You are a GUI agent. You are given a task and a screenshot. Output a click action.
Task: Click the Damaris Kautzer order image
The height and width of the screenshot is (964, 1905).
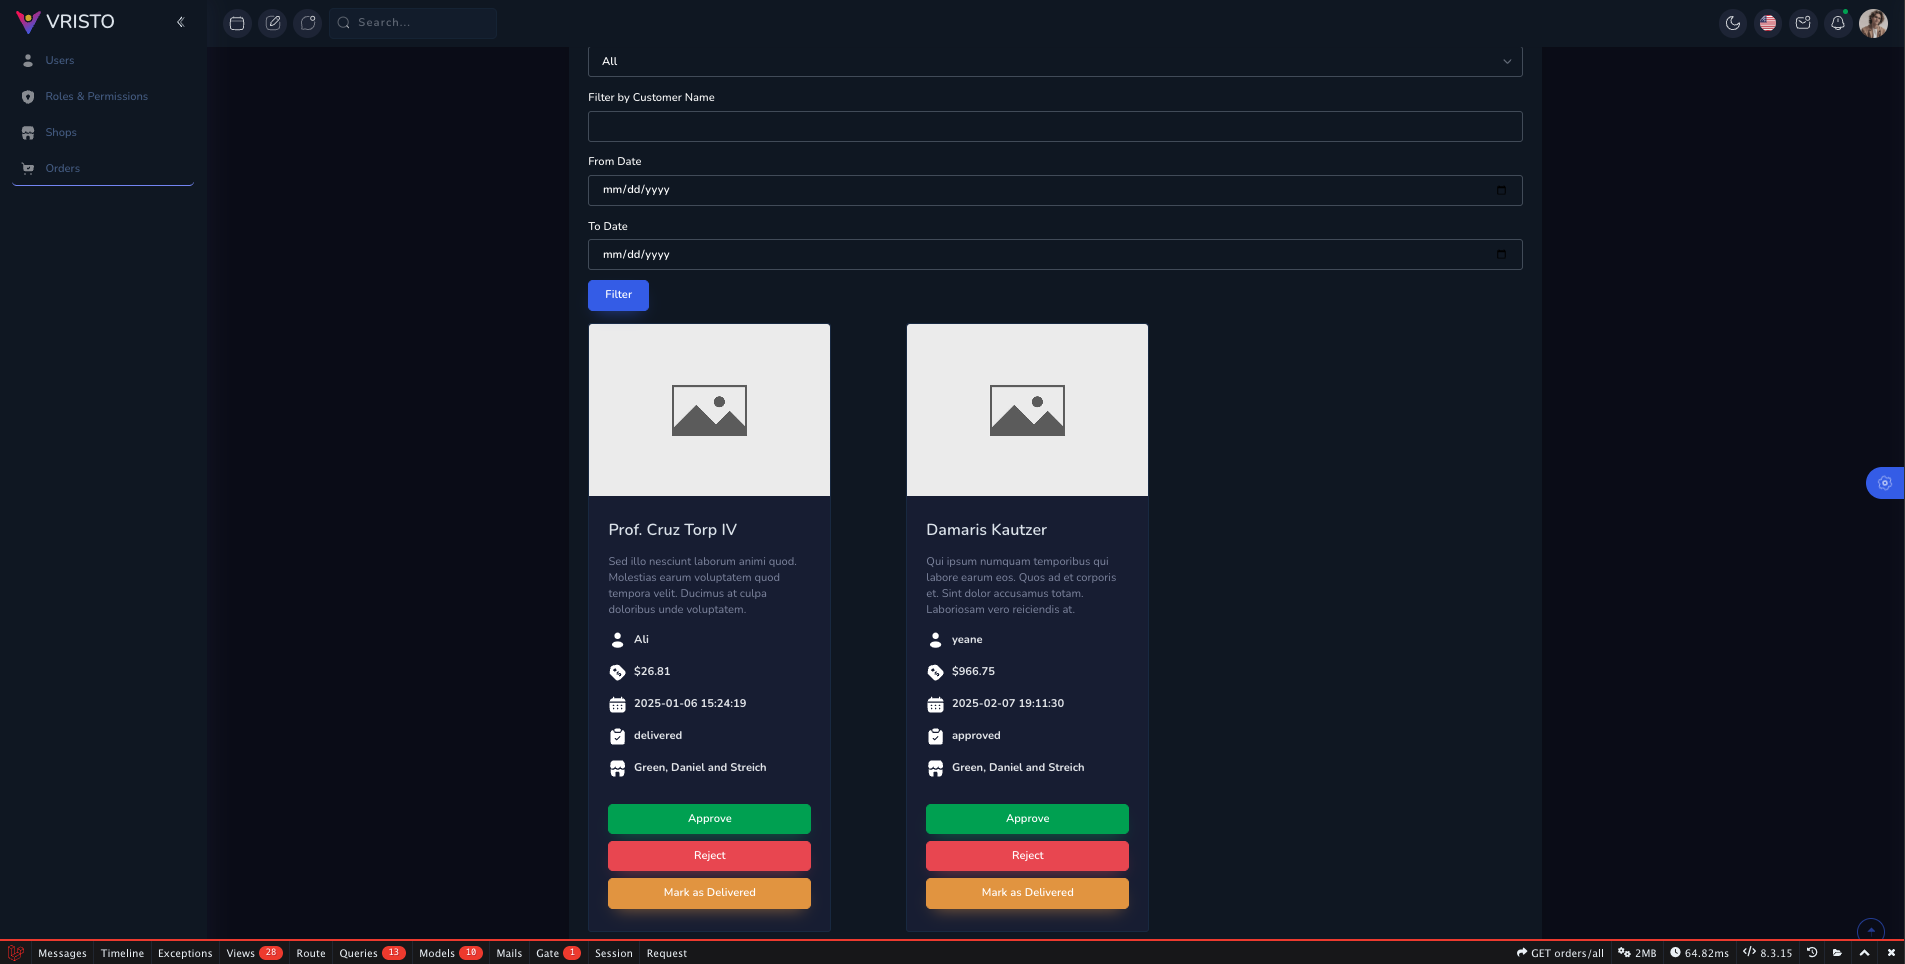pos(1027,410)
